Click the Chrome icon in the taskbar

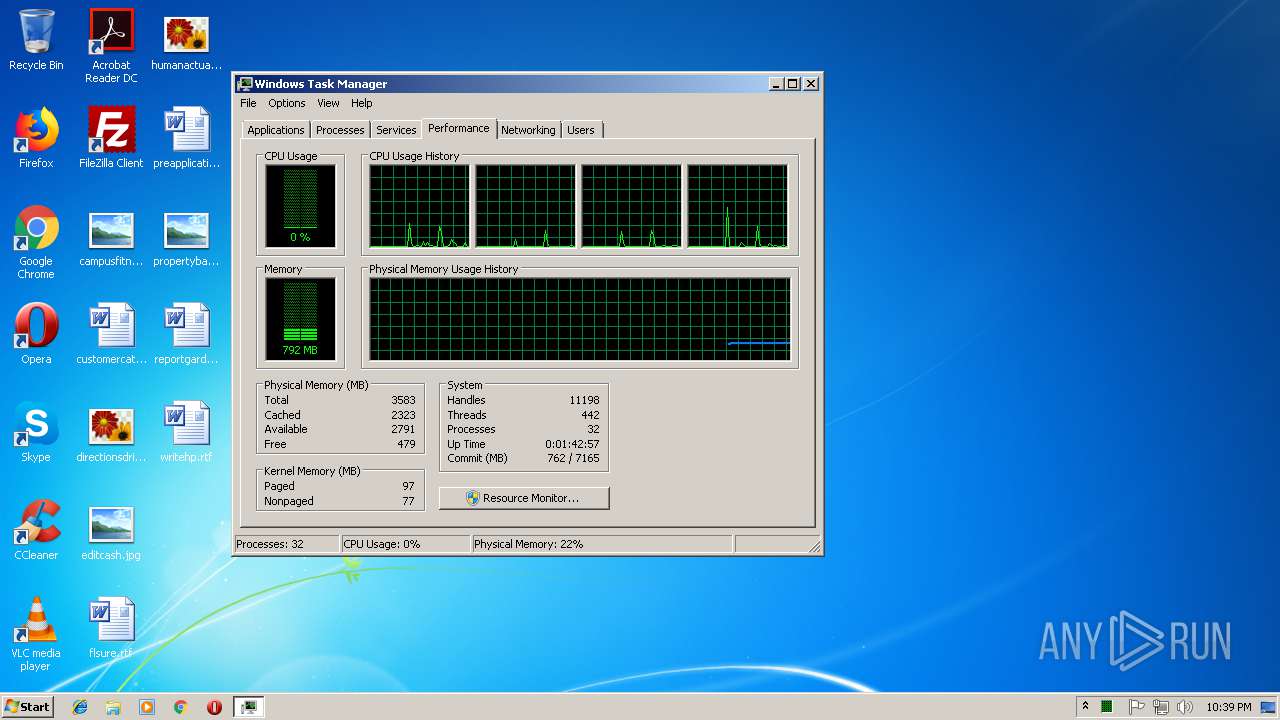[181, 707]
